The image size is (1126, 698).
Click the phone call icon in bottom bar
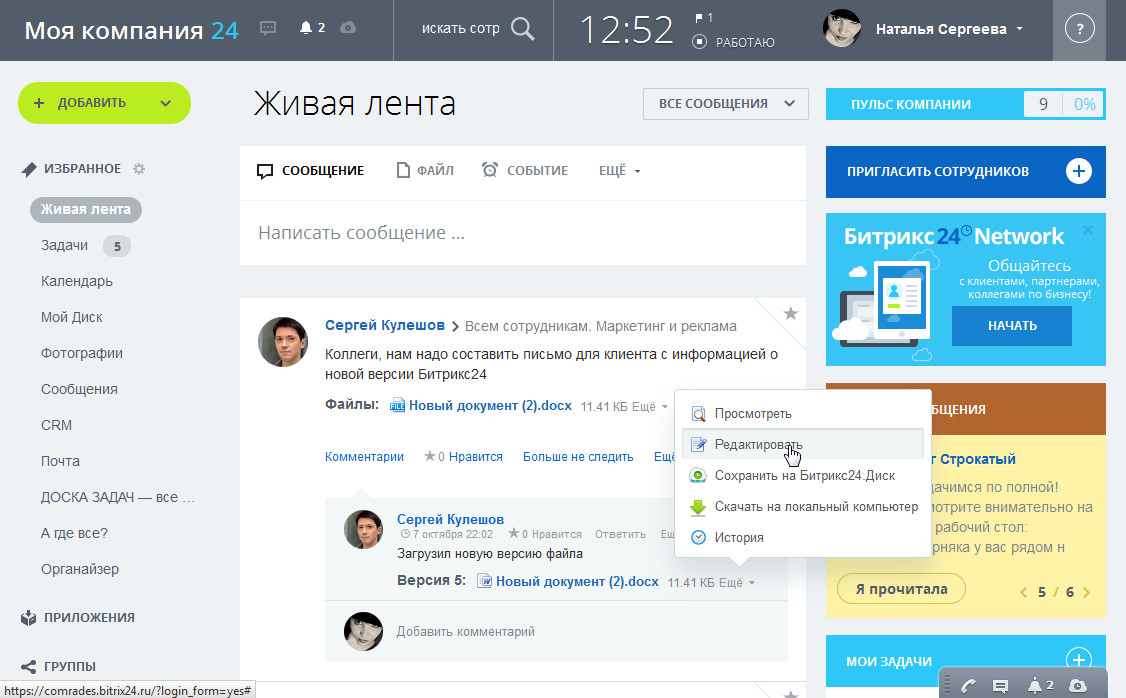pyautogui.click(x=967, y=686)
